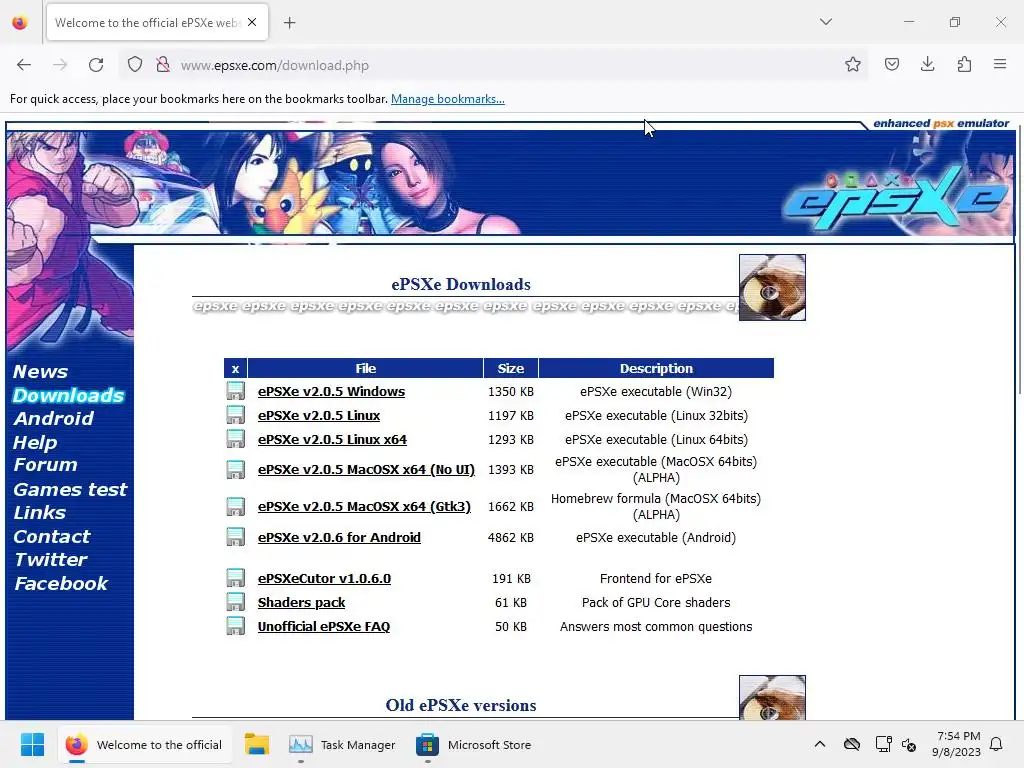The width and height of the screenshot is (1024, 768).
Task: Open Games test in the sidebar
Action: click(71, 489)
